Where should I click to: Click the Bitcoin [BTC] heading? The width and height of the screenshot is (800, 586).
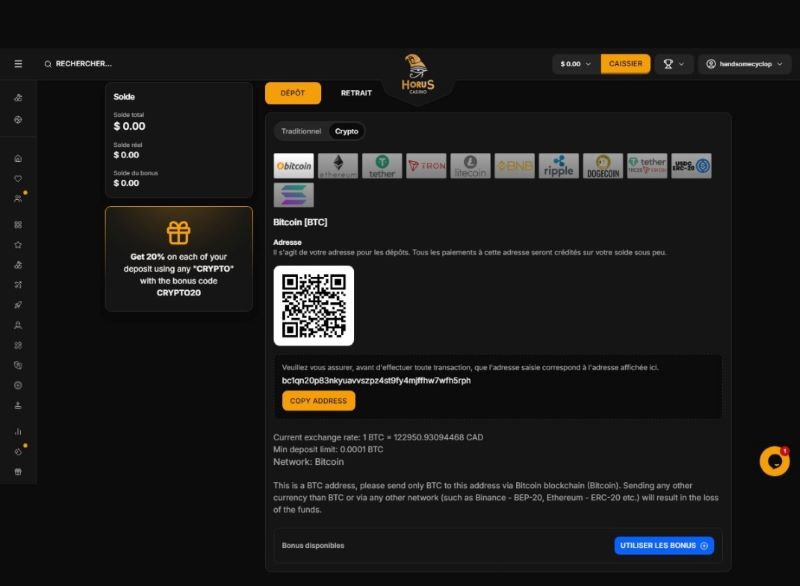point(300,222)
